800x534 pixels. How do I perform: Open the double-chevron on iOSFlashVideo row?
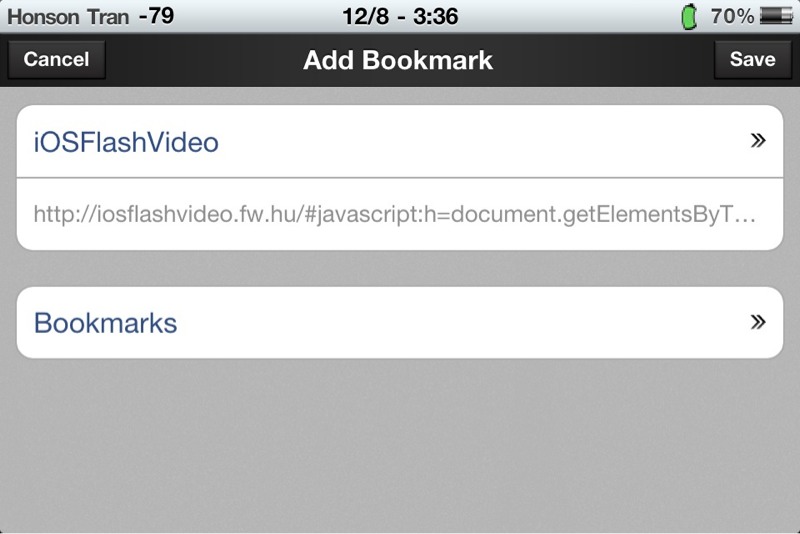coord(758,140)
